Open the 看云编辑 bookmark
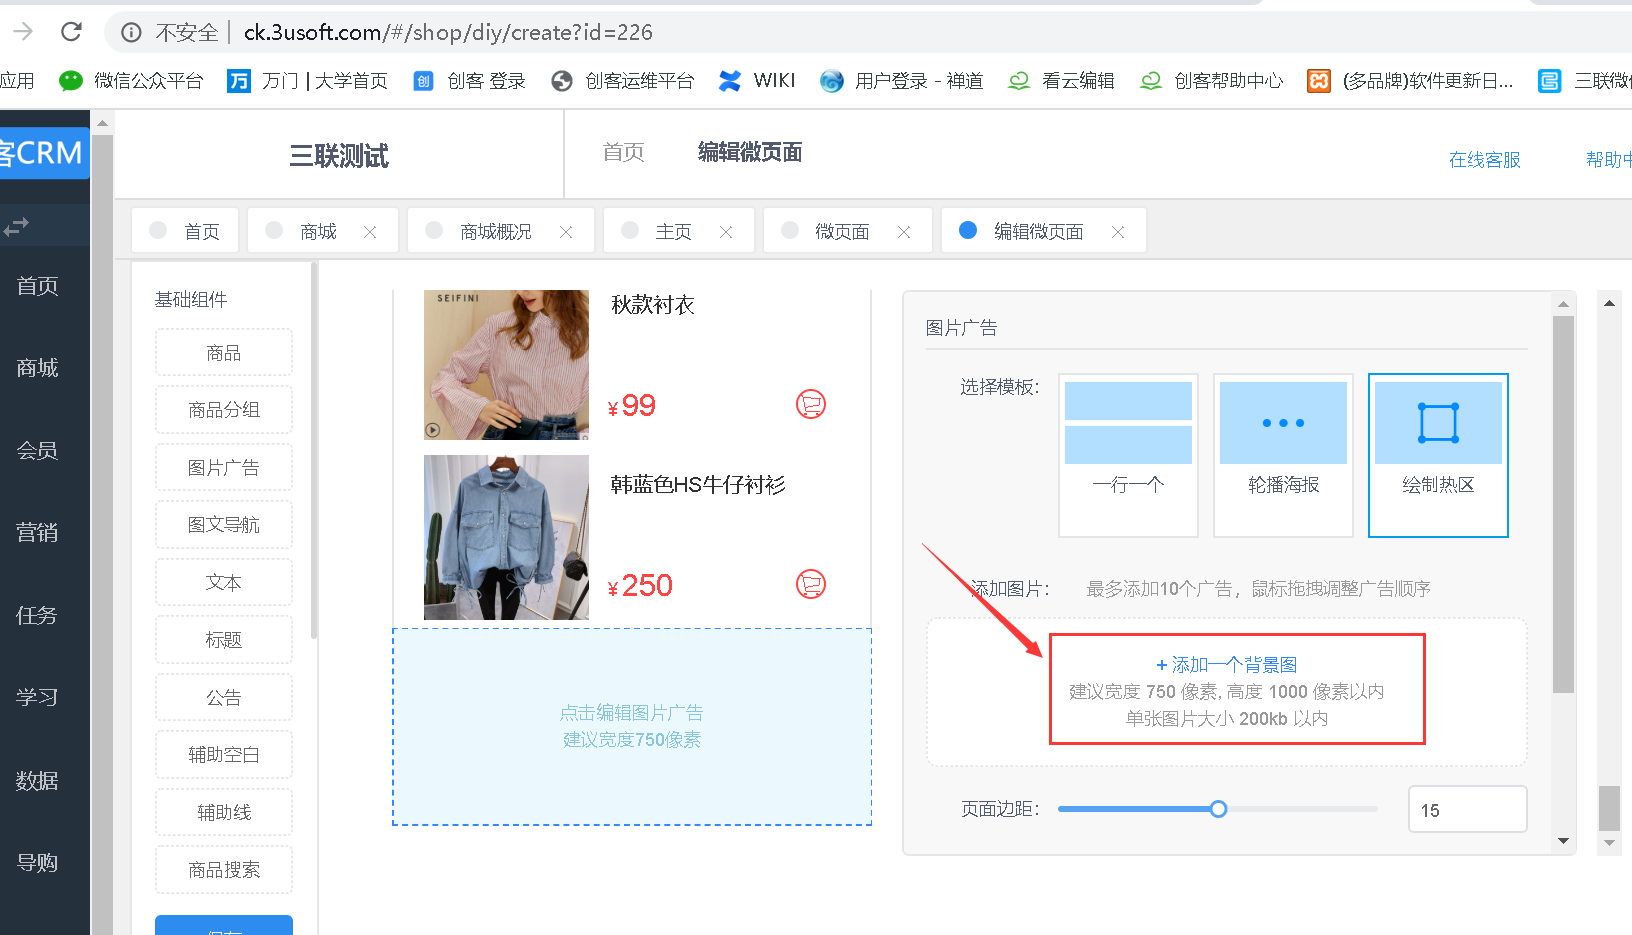This screenshot has height=935, width=1632. (x=1061, y=81)
